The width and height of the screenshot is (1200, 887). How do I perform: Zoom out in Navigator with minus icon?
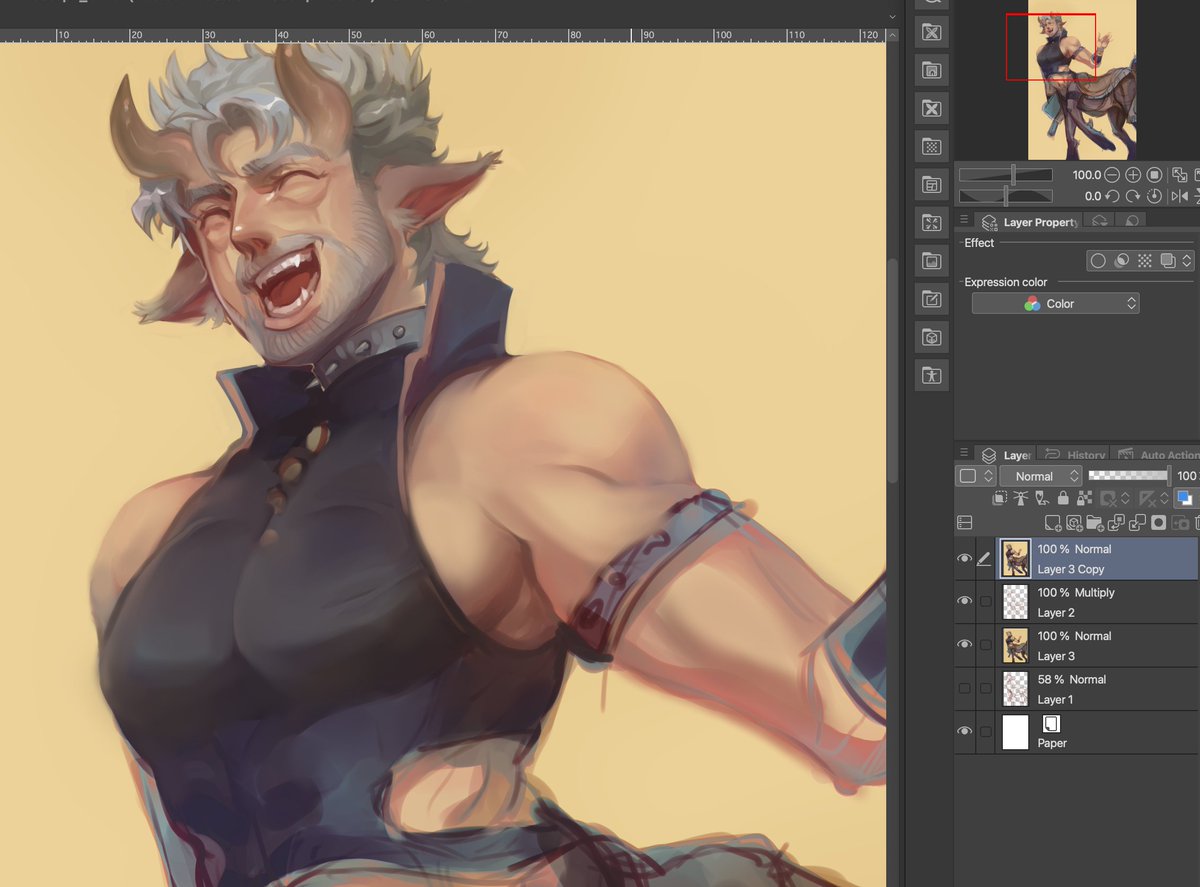tap(1112, 175)
